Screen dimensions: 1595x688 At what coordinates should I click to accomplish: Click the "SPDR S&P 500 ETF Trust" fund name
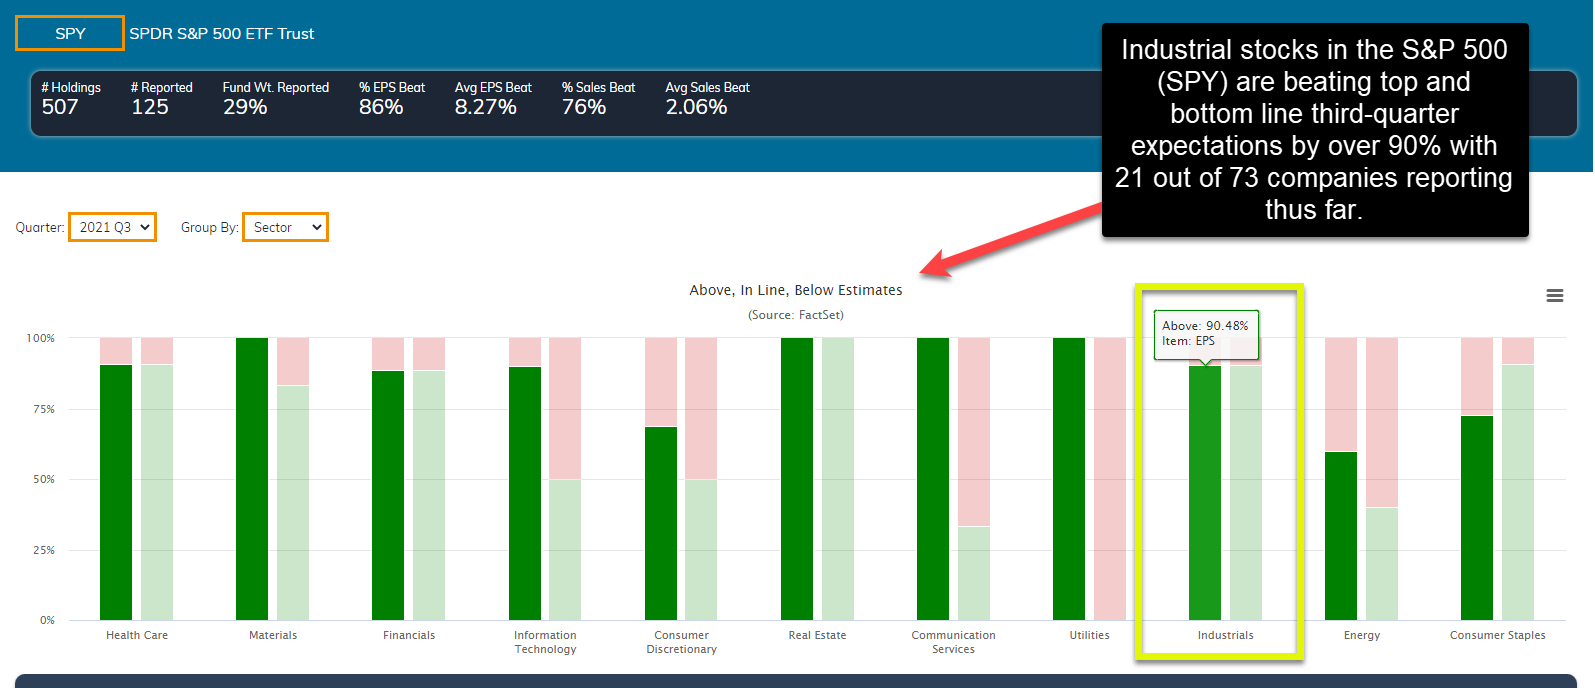(x=222, y=34)
